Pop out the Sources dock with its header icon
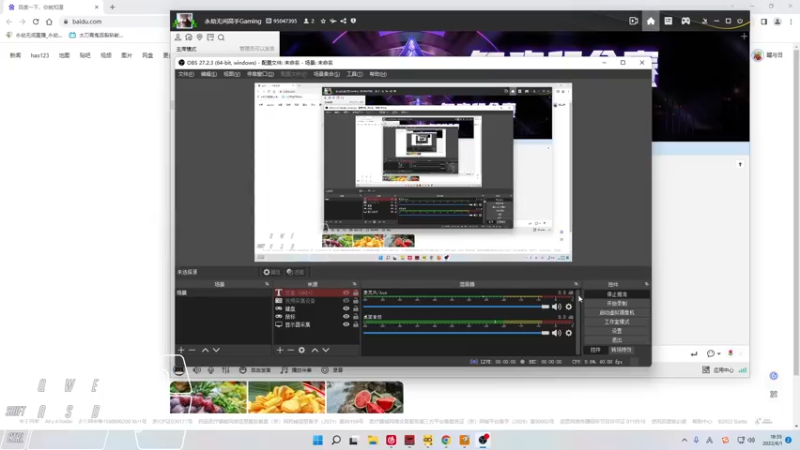Image resolution: width=800 pixels, height=450 pixels. [355, 284]
